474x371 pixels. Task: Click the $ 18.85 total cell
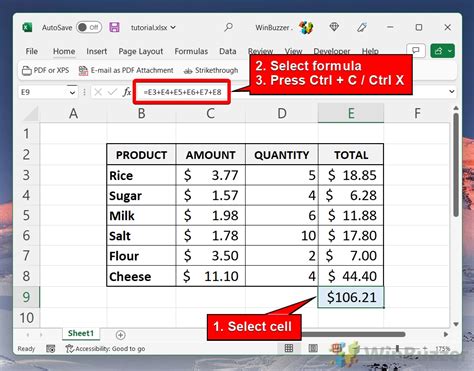point(351,175)
